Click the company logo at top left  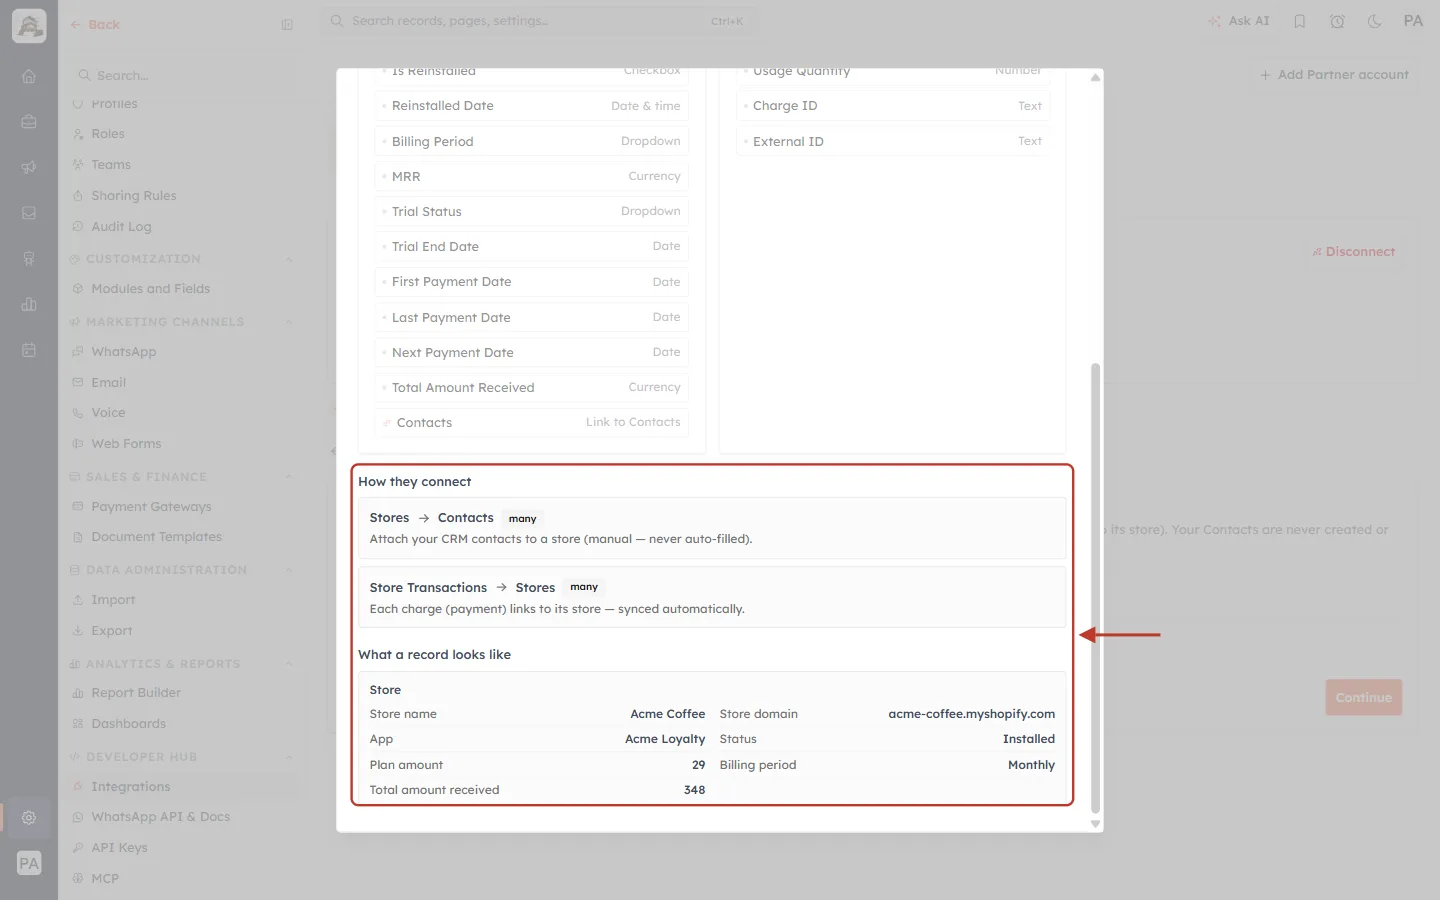pyautogui.click(x=29, y=26)
